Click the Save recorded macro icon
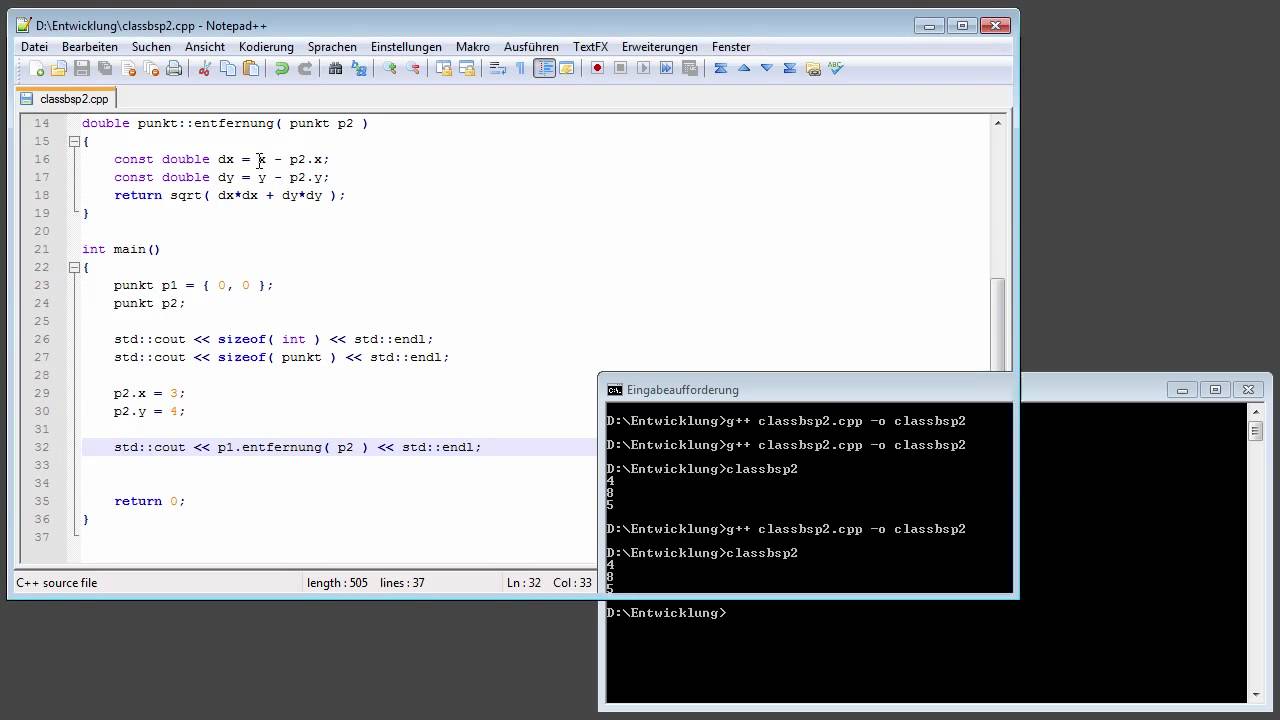This screenshot has height=720, width=1280. point(689,68)
